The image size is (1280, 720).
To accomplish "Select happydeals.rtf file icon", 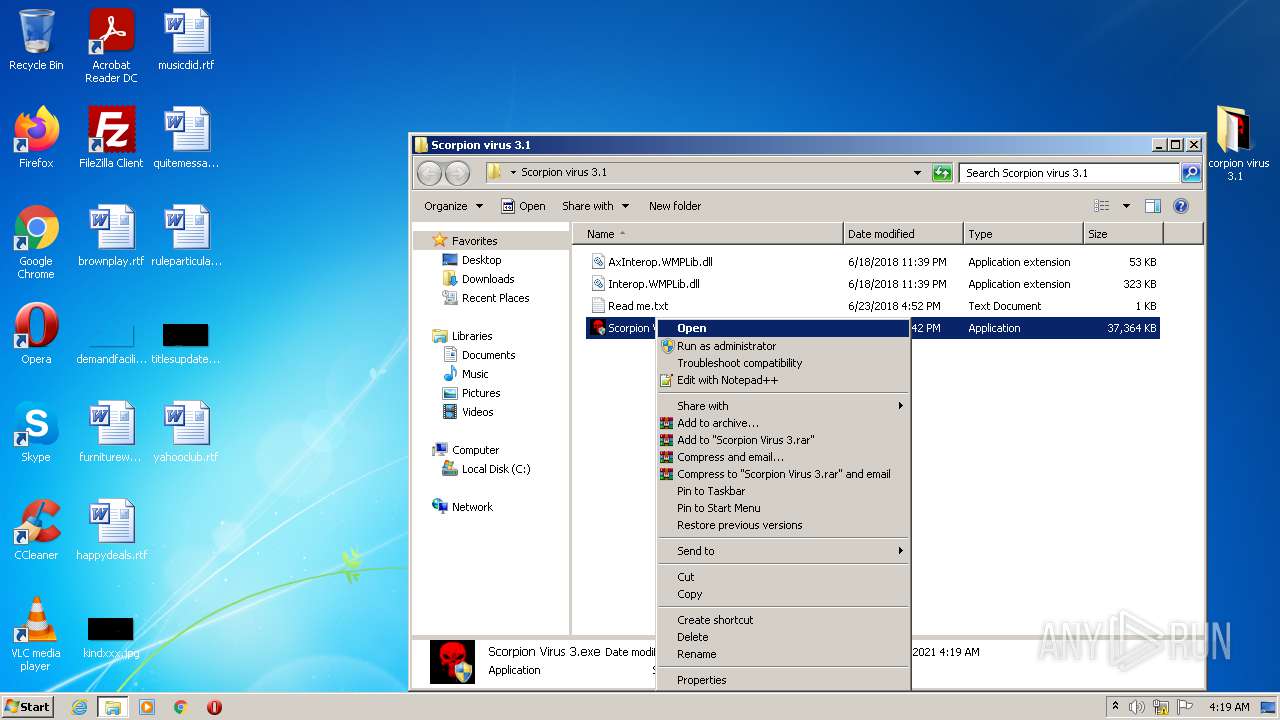I will click(111, 530).
